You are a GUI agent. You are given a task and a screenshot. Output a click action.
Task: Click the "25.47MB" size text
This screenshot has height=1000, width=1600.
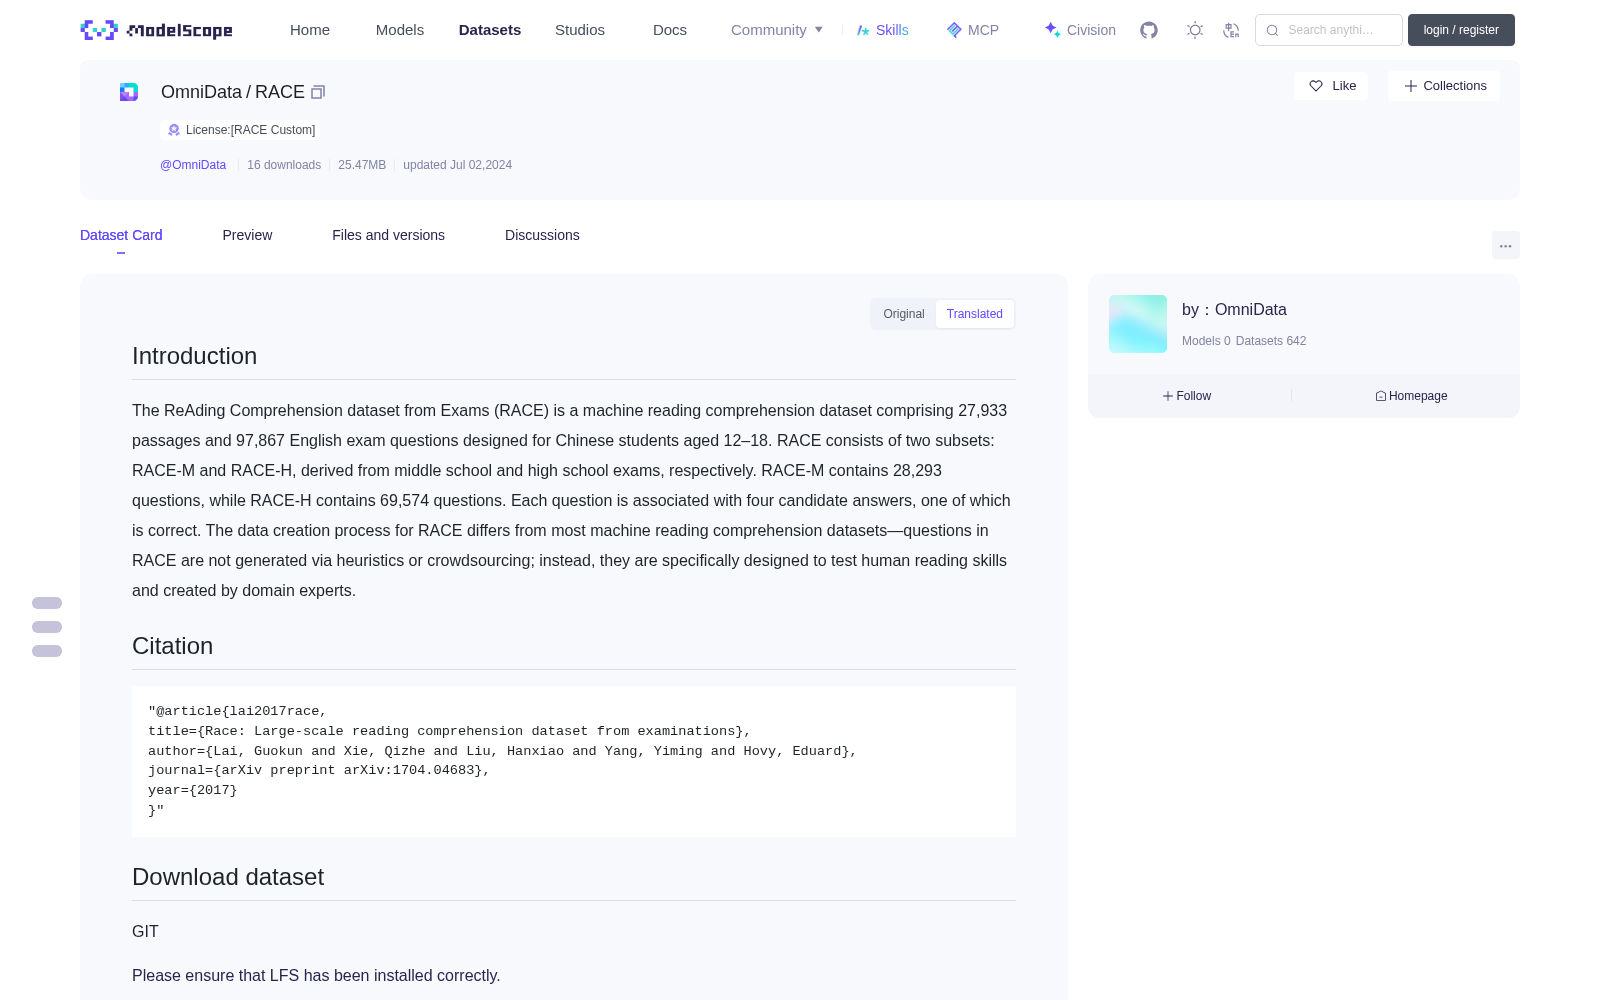pyautogui.click(x=362, y=165)
